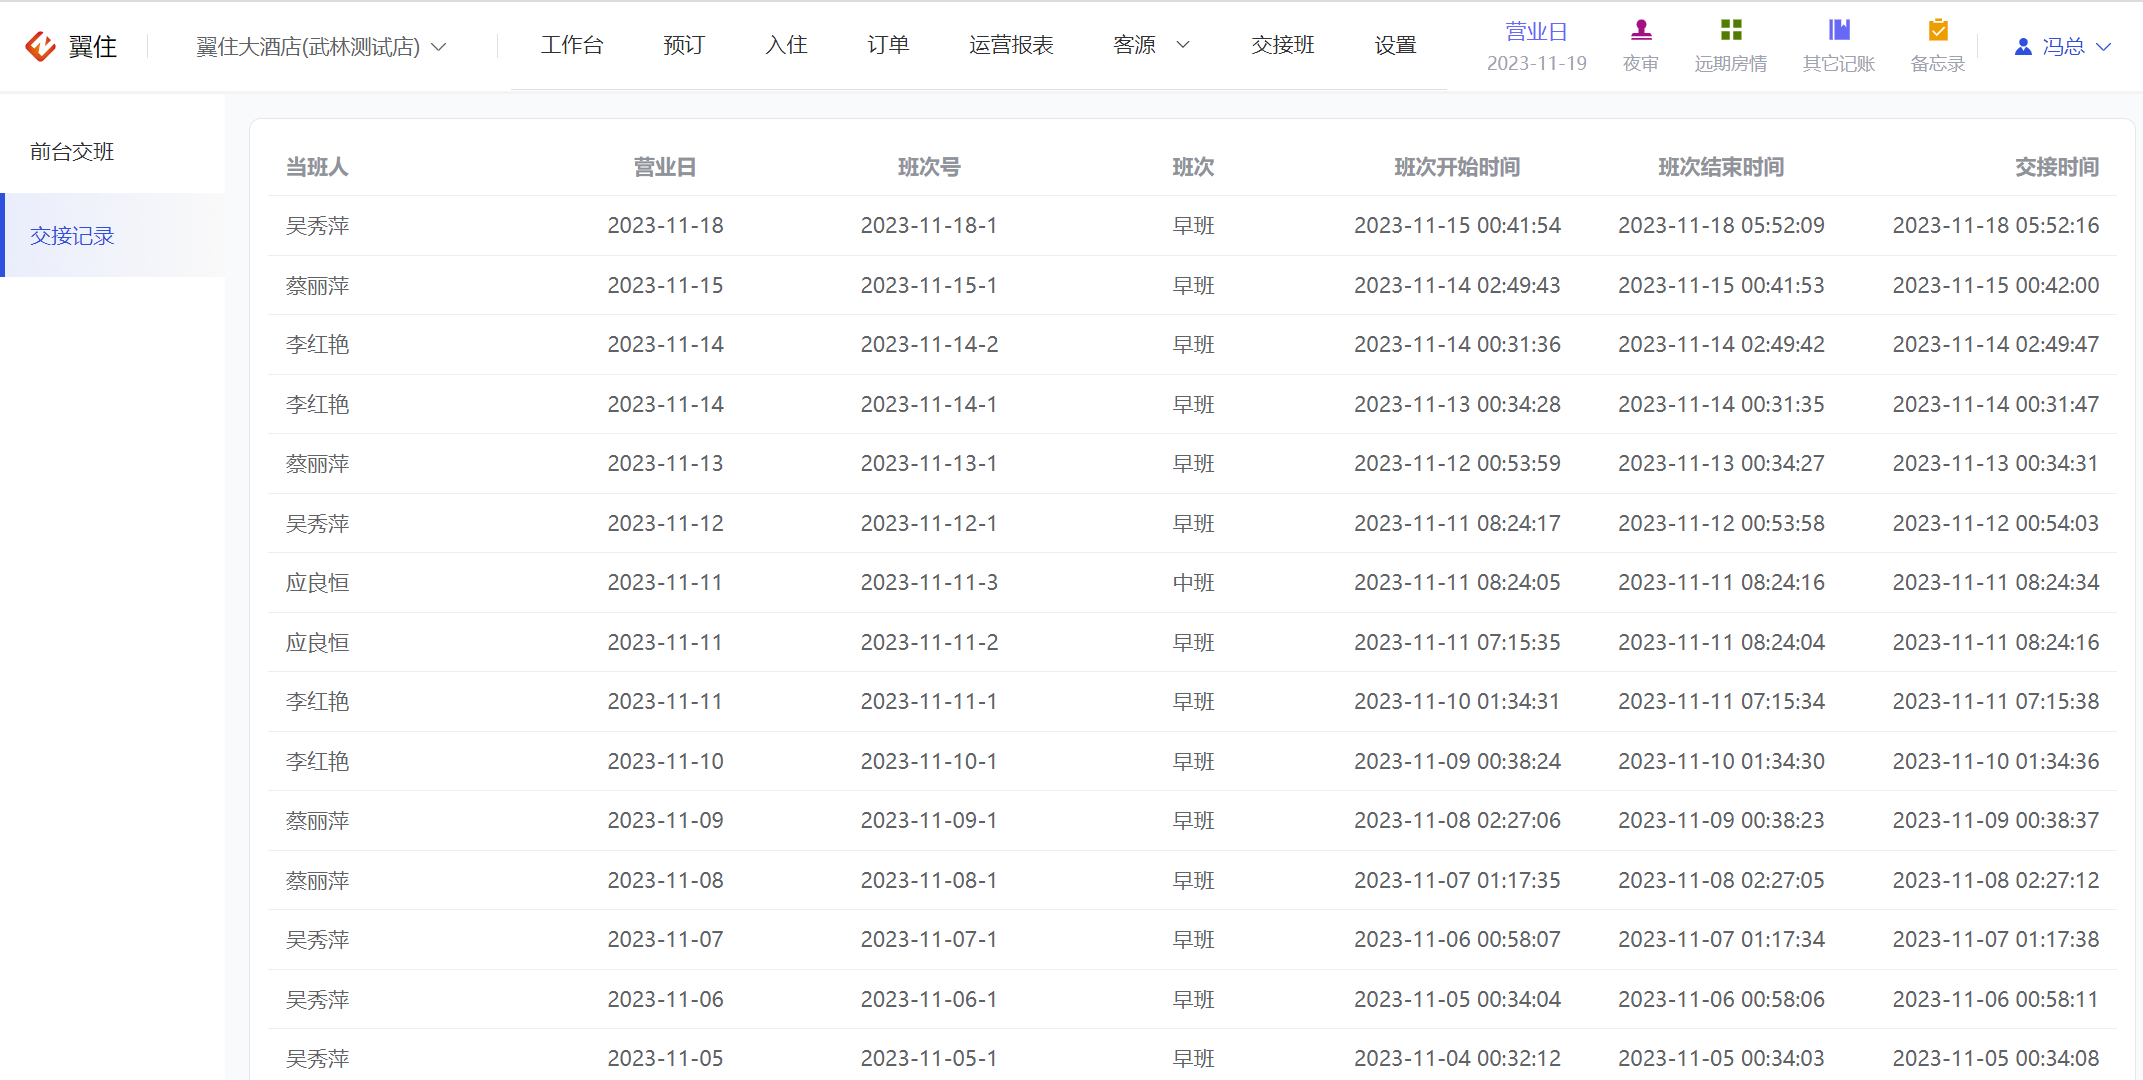Open the 远期房情 grid icon
The width and height of the screenshot is (2143, 1080).
(1731, 30)
